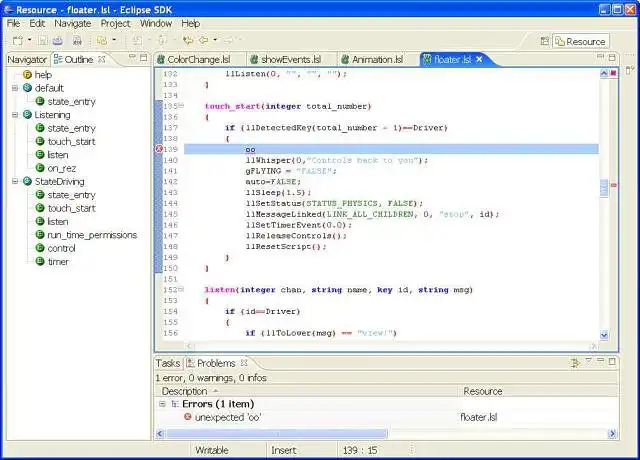Click the editor scroll up arrow
The height and width of the screenshot is (460, 640).
pyautogui.click(x=604, y=73)
